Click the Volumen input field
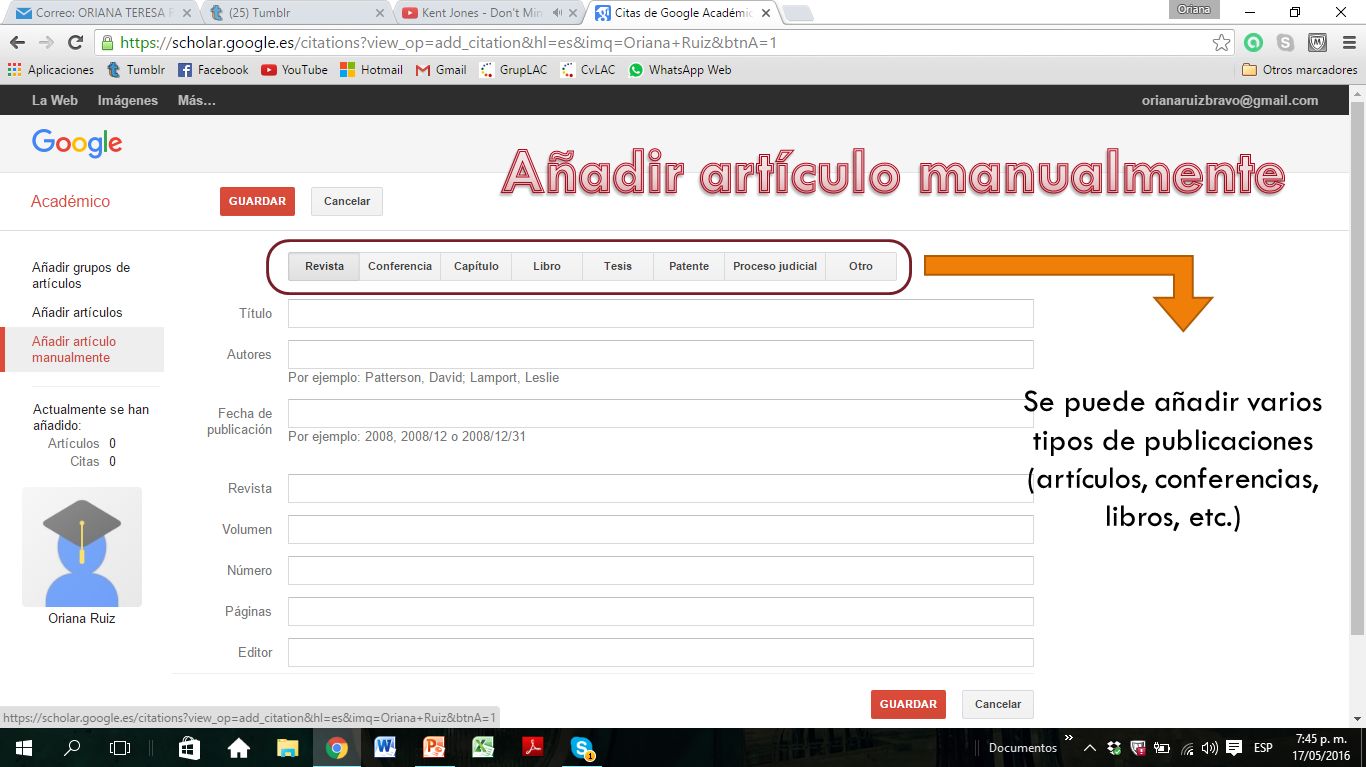Screen dimensions: 1366x767 tap(660, 529)
